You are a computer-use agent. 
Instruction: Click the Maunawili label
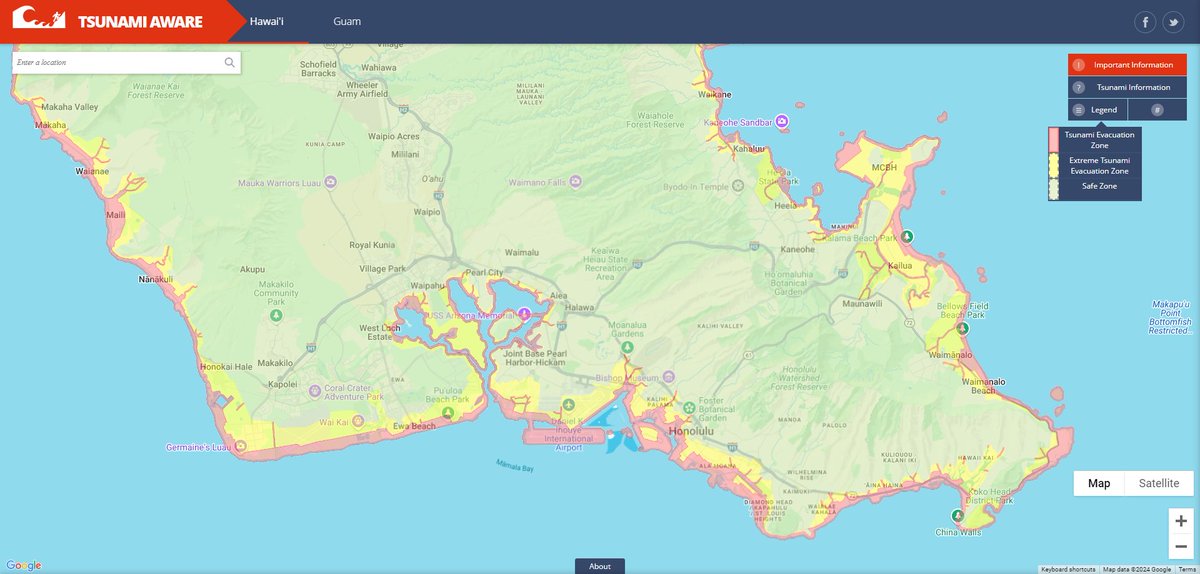[862, 302]
